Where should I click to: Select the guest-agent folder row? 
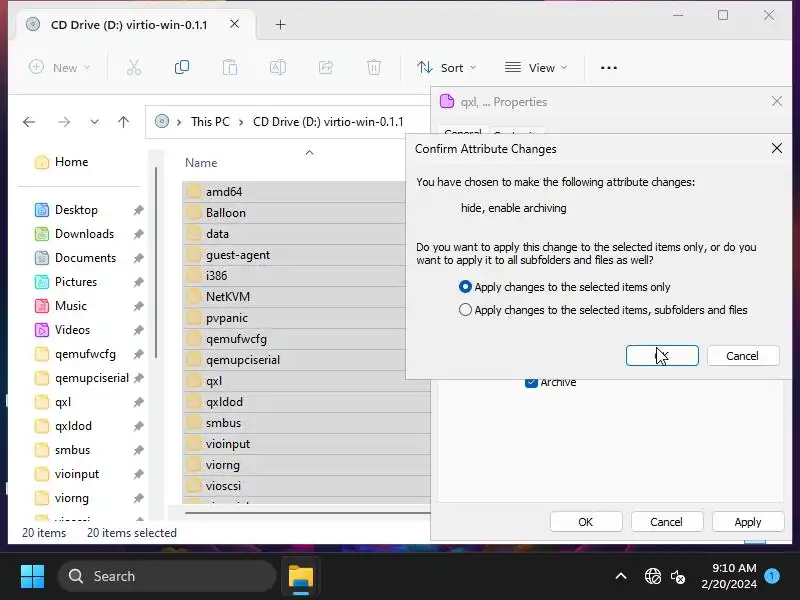(x=306, y=255)
